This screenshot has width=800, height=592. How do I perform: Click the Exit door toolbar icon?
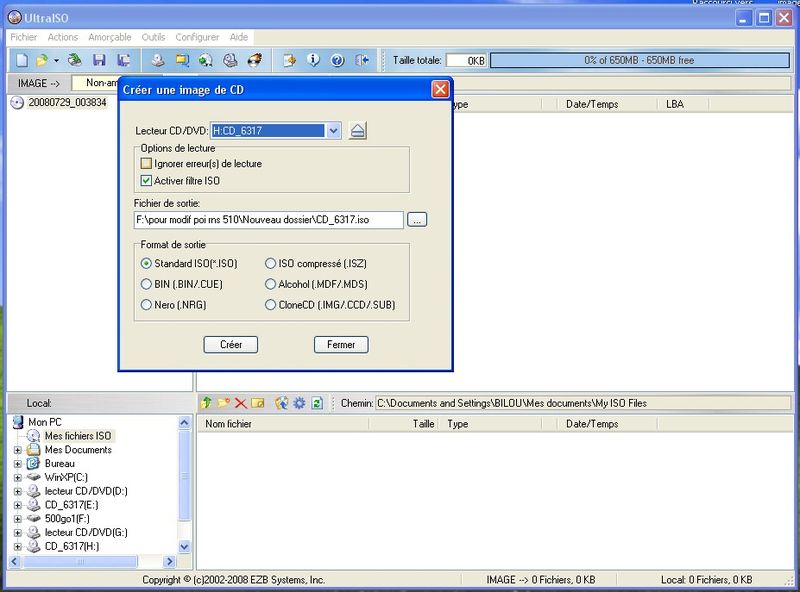click(362, 60)
